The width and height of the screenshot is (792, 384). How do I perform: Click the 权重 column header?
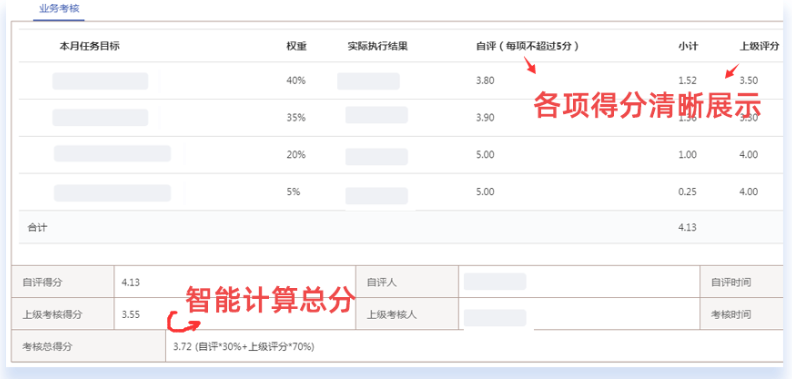pos(296,46)
